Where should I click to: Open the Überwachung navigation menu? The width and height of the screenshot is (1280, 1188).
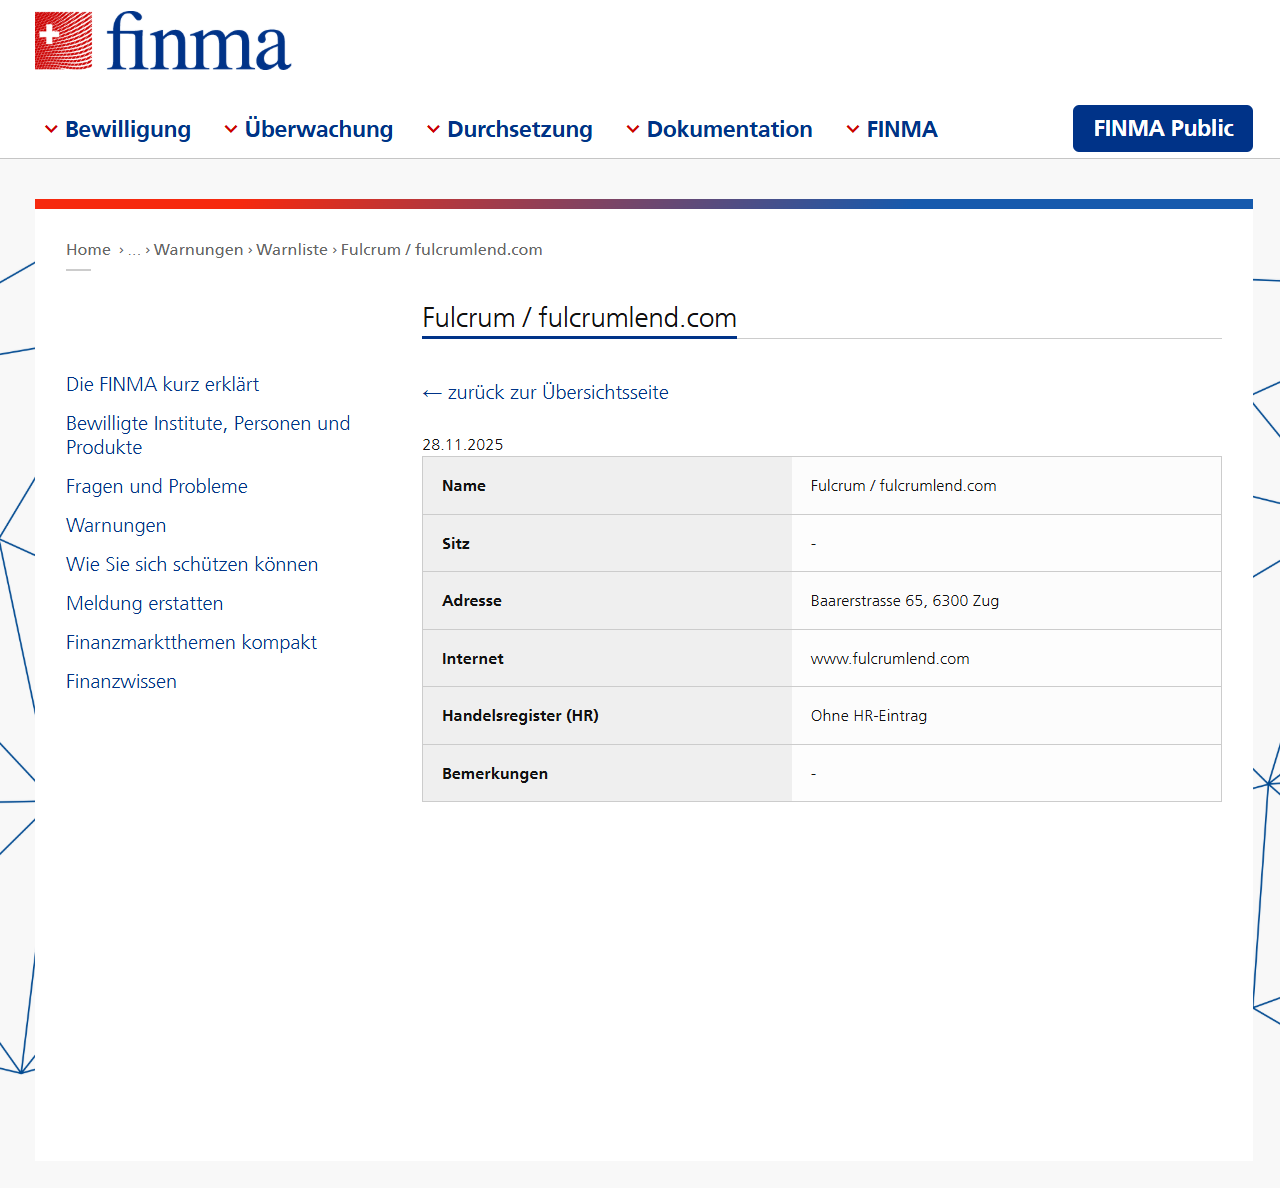319,129
